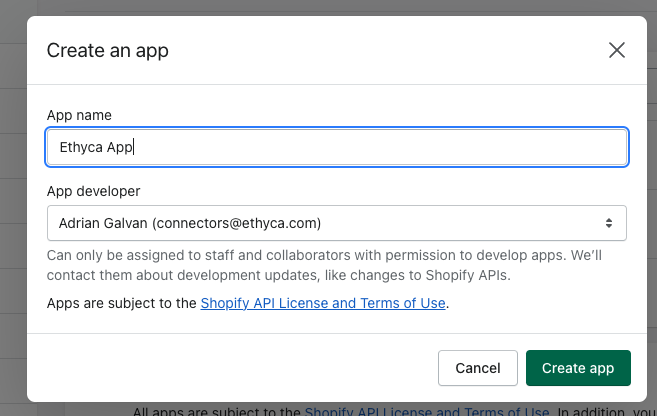Click the 'Ethyca App' text in the field
The image size is (657, 416).
[96, 147]
